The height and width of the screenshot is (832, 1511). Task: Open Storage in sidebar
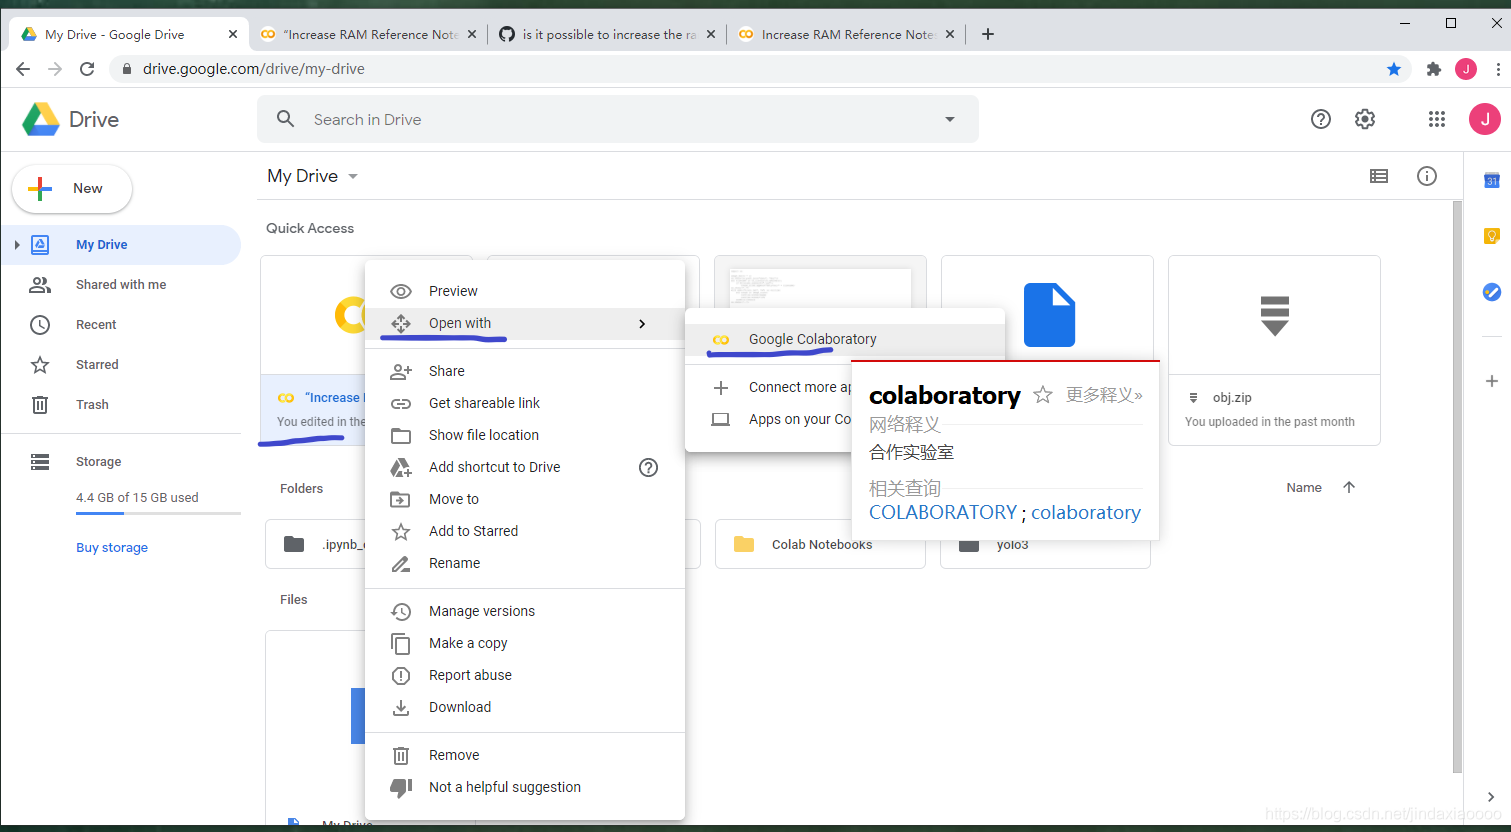coord(121,462)
